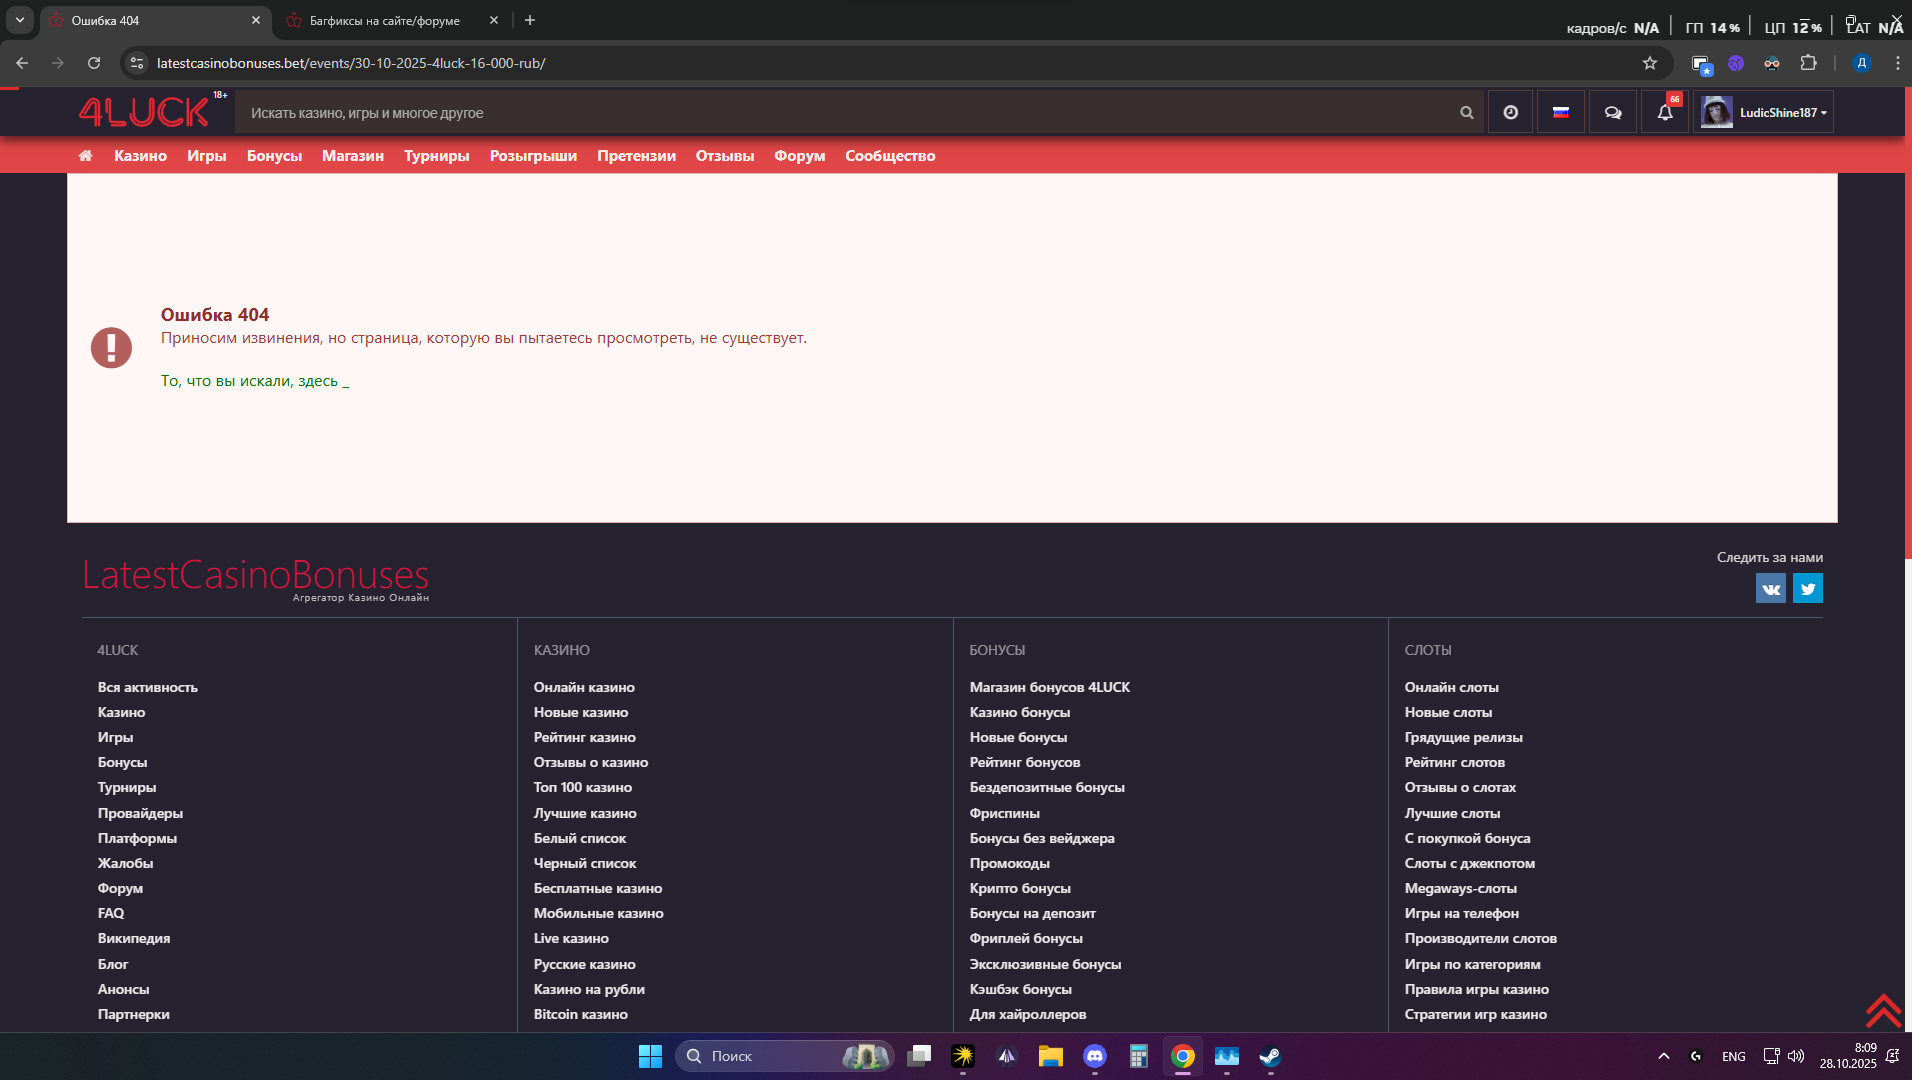The image size is (1912, 1080).
Task: Click the clock icon in site header
Action: pyautogui.click(x=1510, y=113)
